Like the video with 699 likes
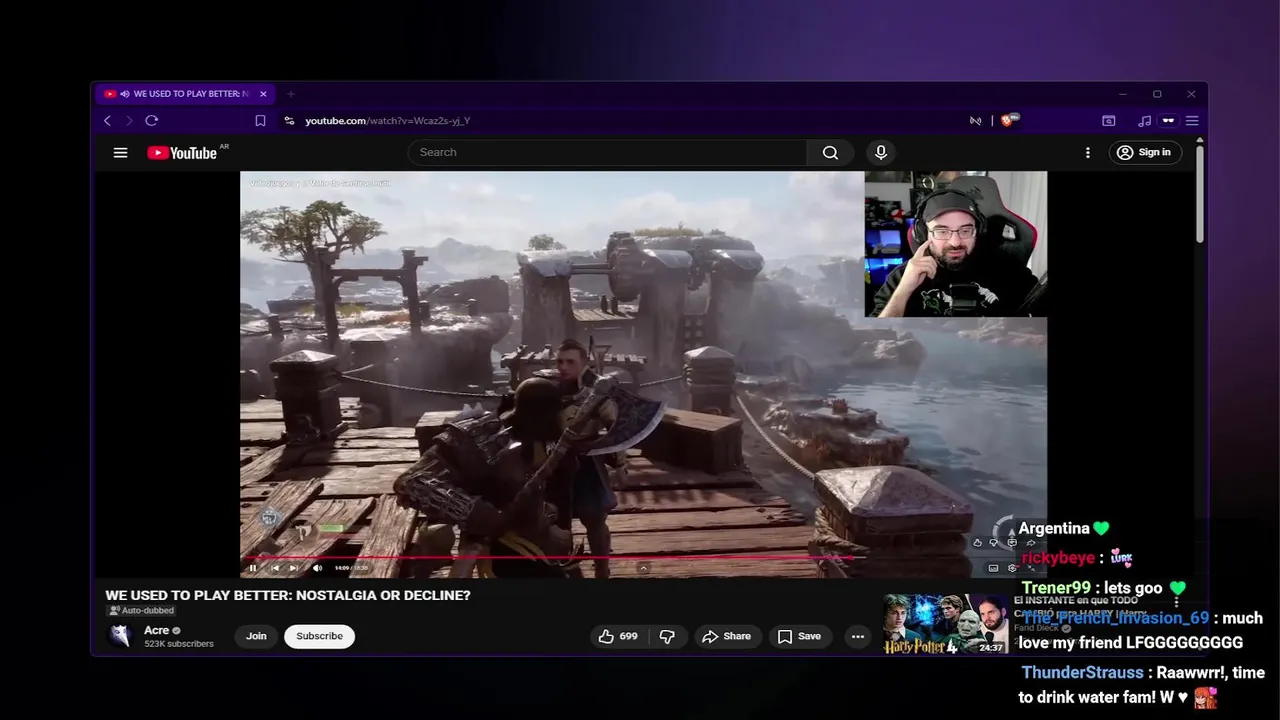 click(618, 636)
